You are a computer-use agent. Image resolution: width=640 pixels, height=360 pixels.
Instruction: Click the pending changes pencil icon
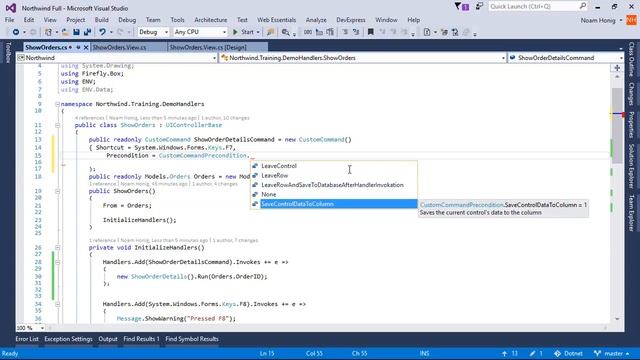click(x=532, y=353)
